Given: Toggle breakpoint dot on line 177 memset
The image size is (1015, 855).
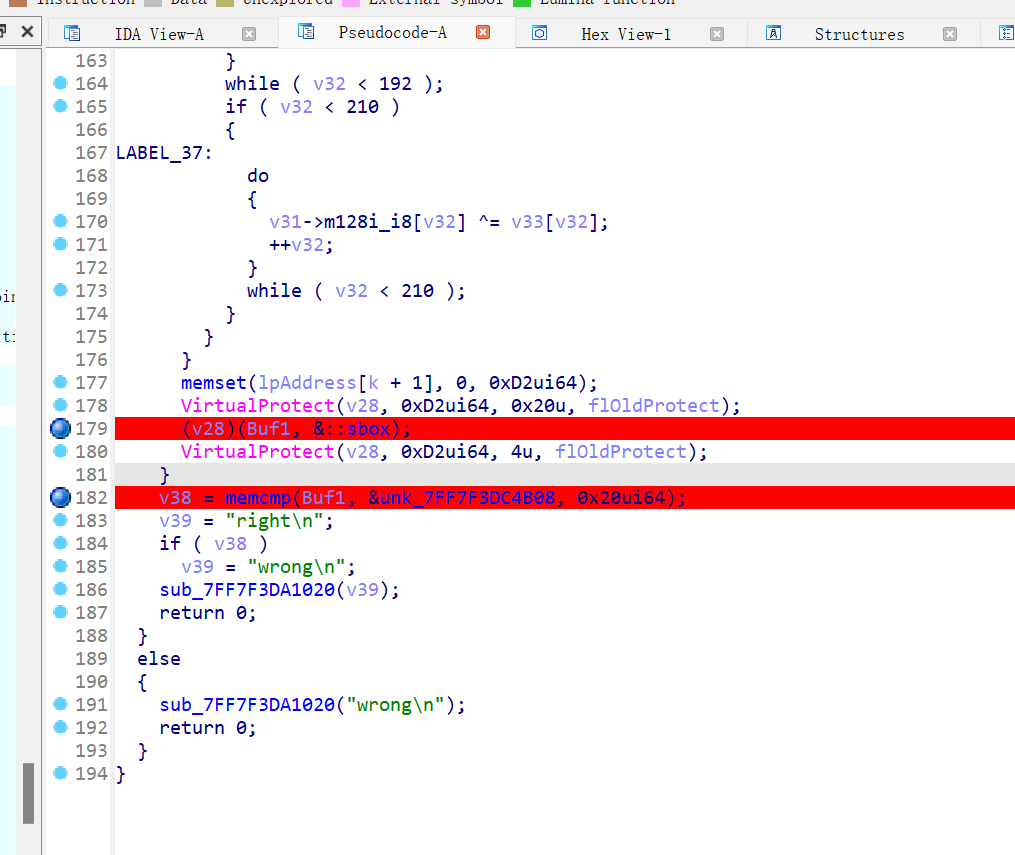Looking at the screenshot, I should click(x=60, y=383).
